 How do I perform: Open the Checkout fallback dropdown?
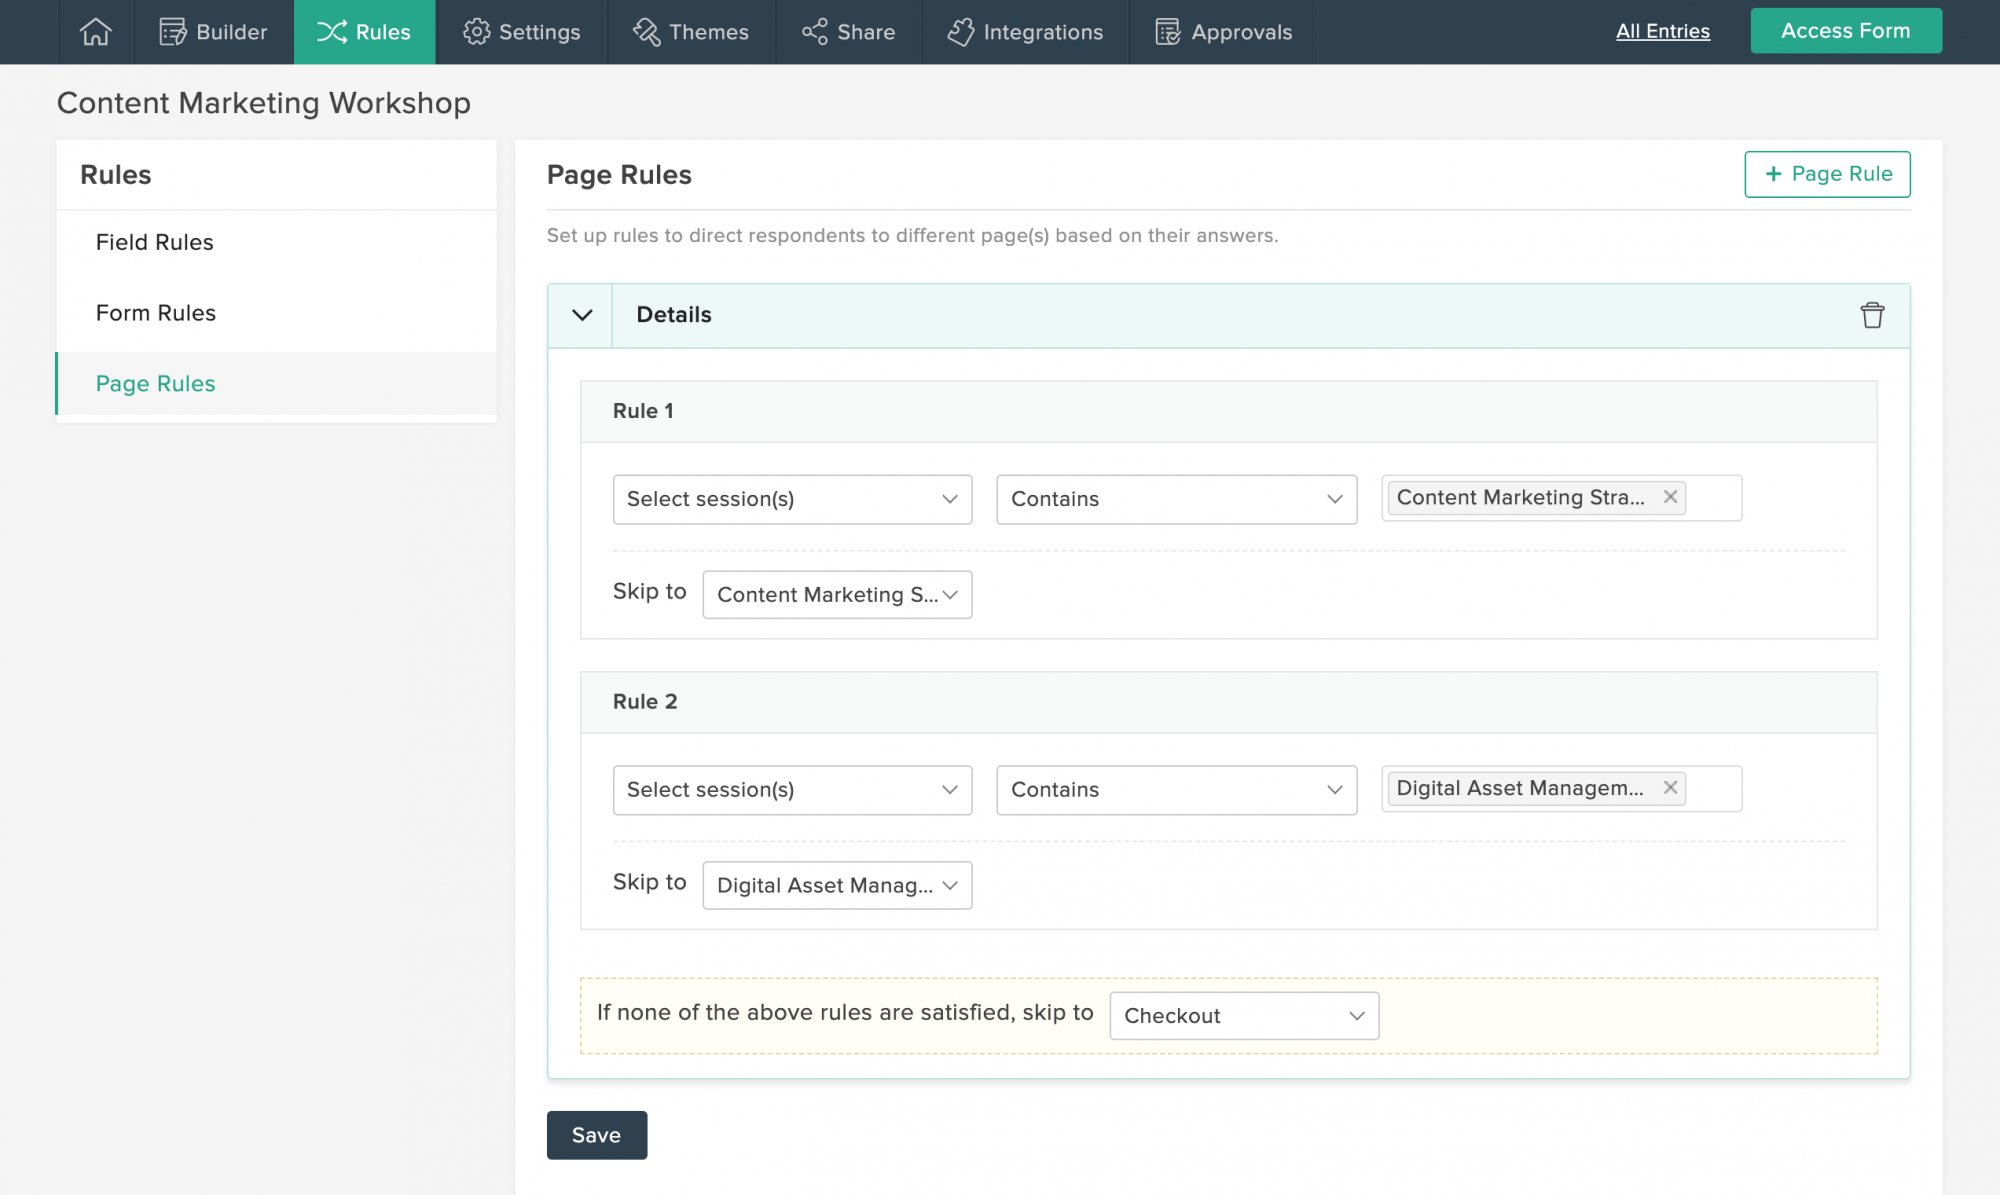click(x=1243, y=1015)
